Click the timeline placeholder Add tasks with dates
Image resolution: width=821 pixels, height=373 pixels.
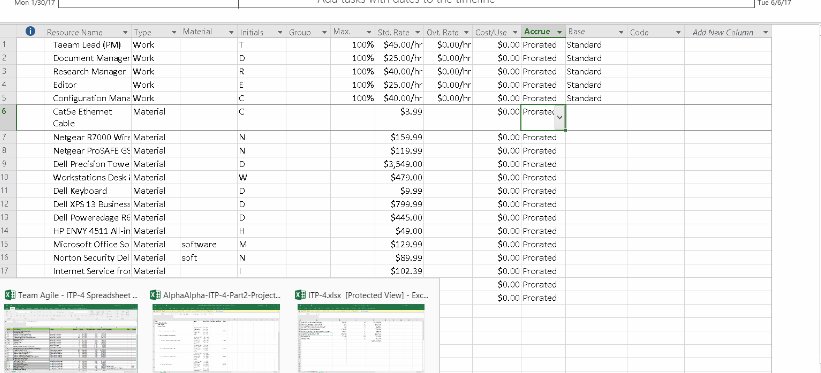pos(406,2)
